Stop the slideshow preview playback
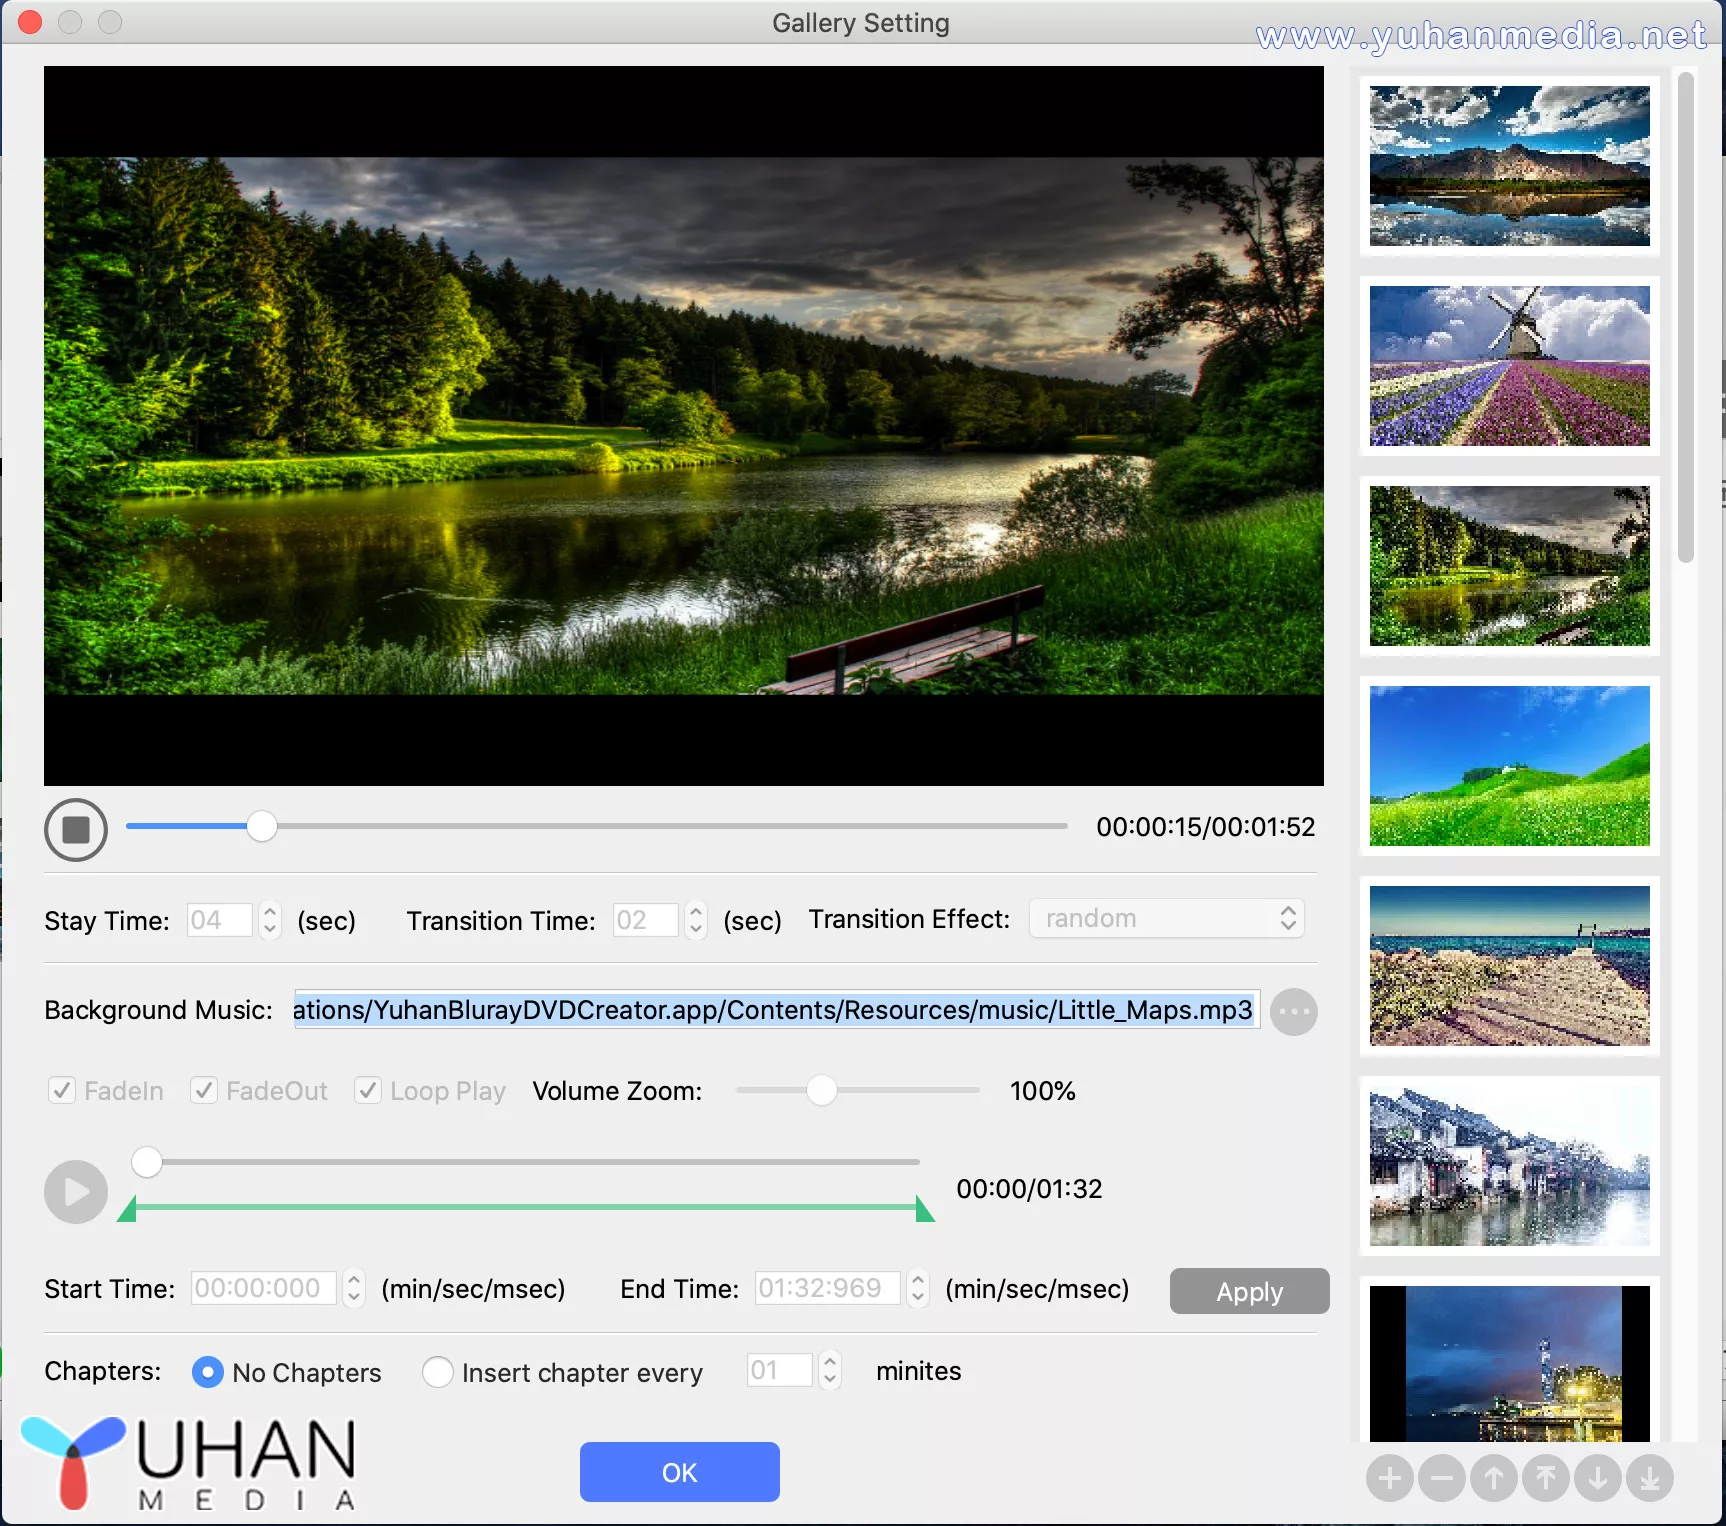1726x1526 pixels. 75,829
